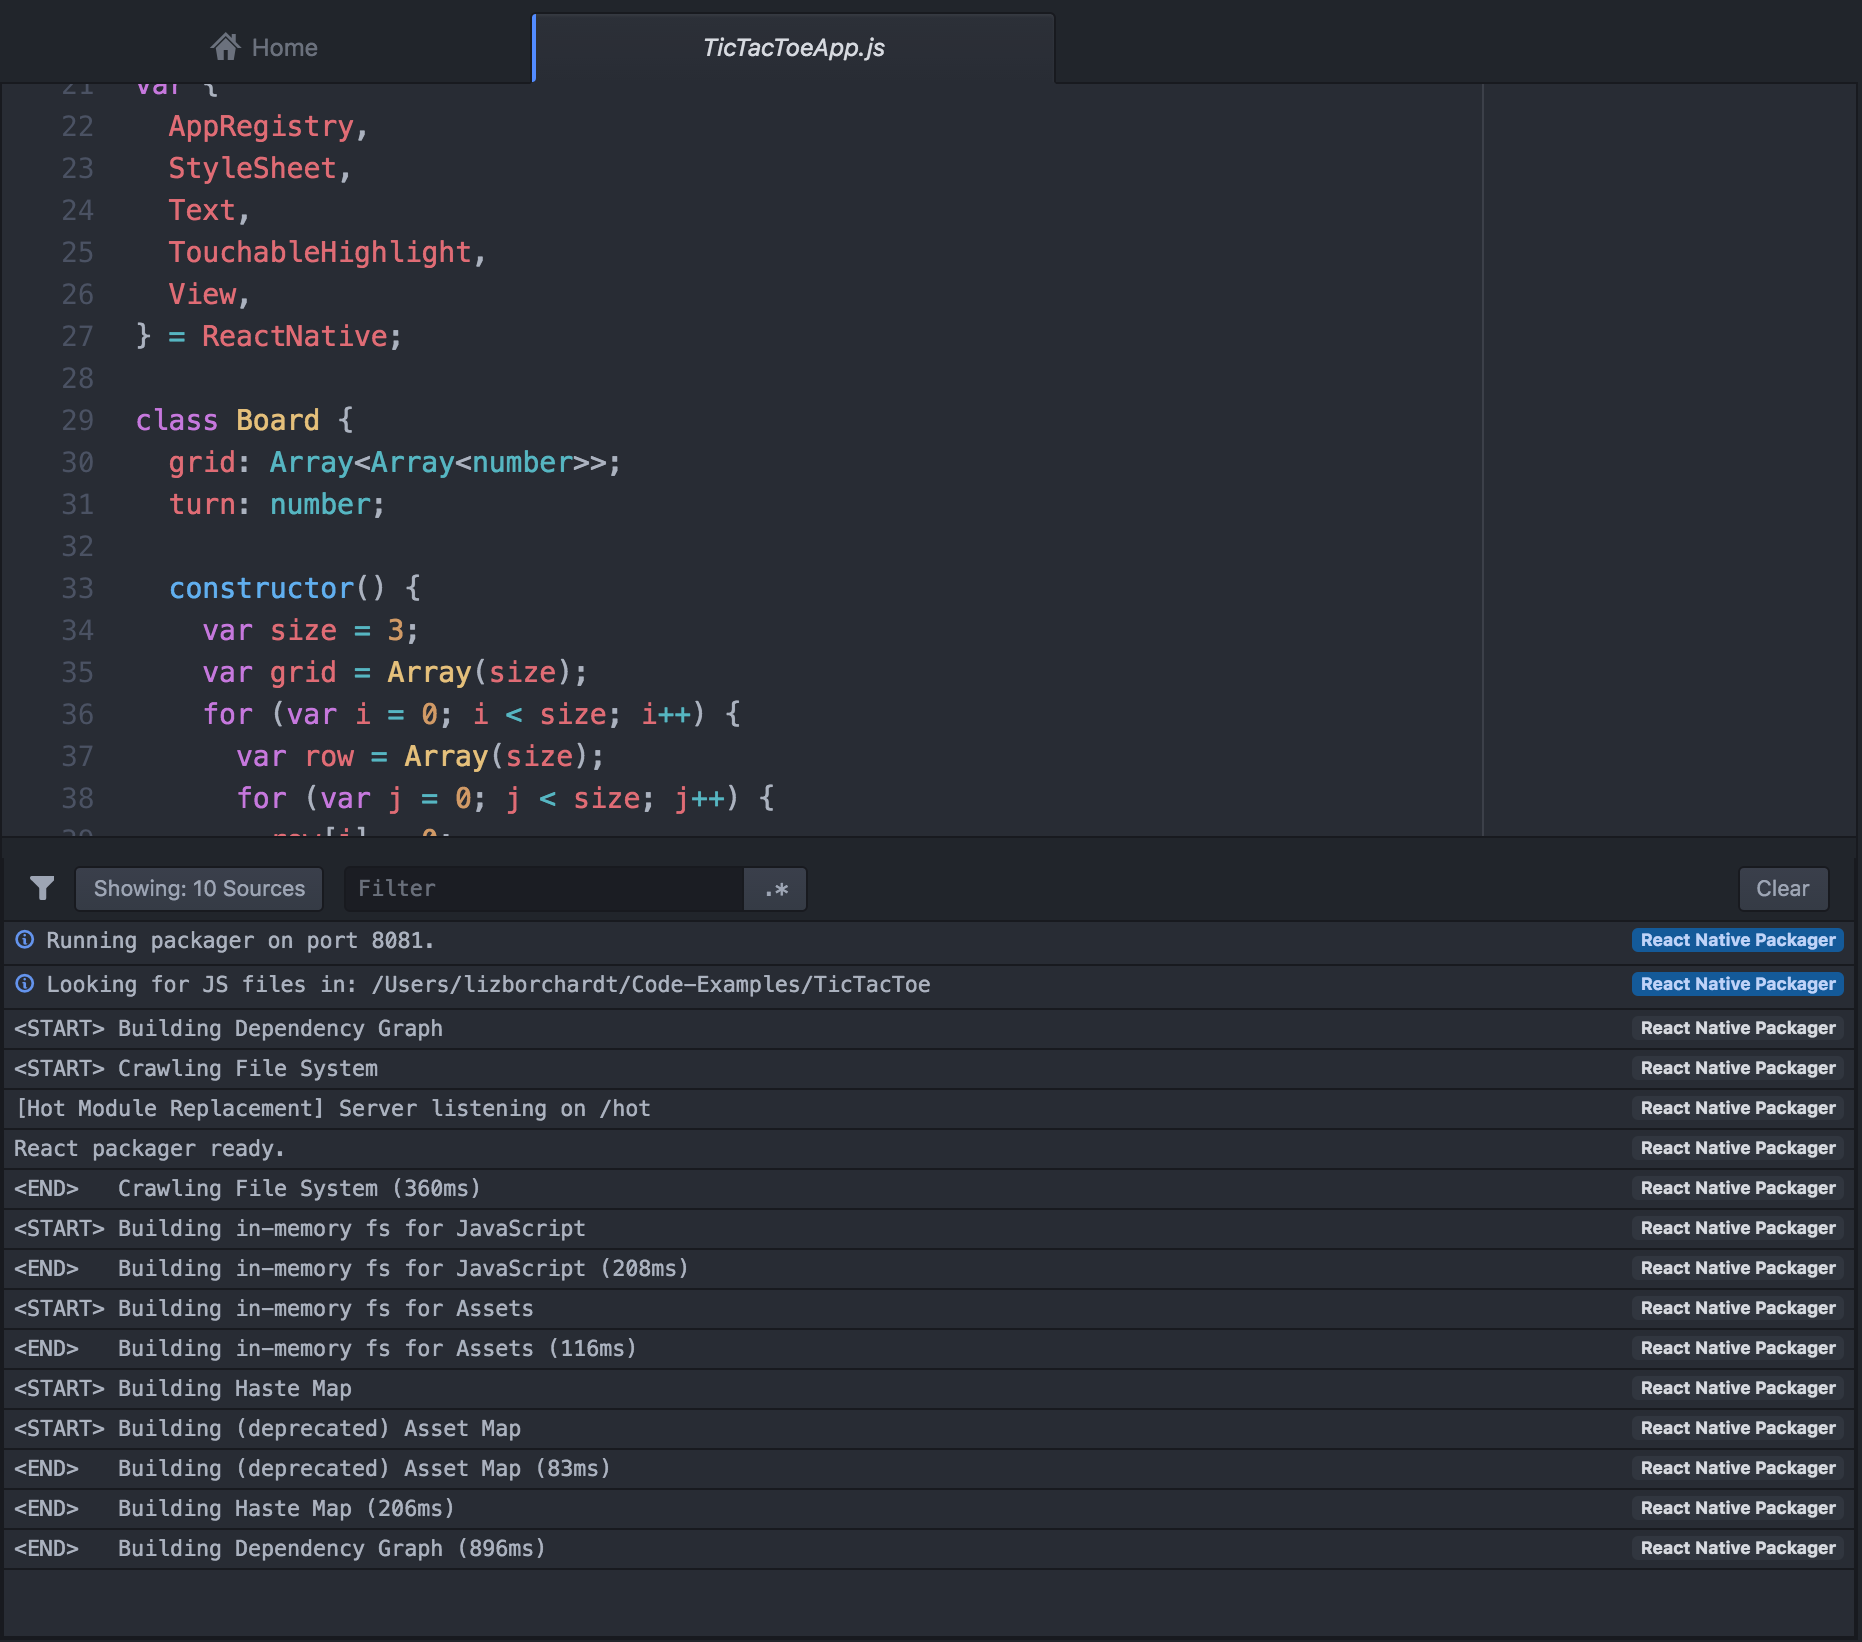Screen dimensions: 1862x1642
Task: Open the Showing: 10 Sources selector
Action: [x=199, y=888]
